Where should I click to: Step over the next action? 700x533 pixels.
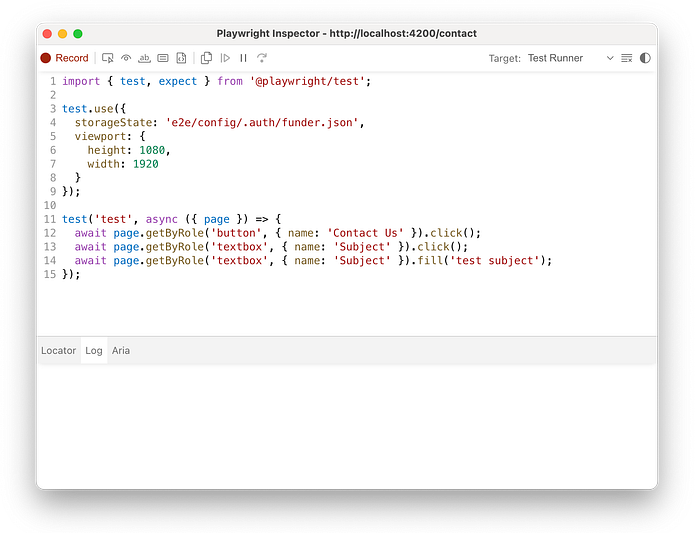[x=262, y=58]
